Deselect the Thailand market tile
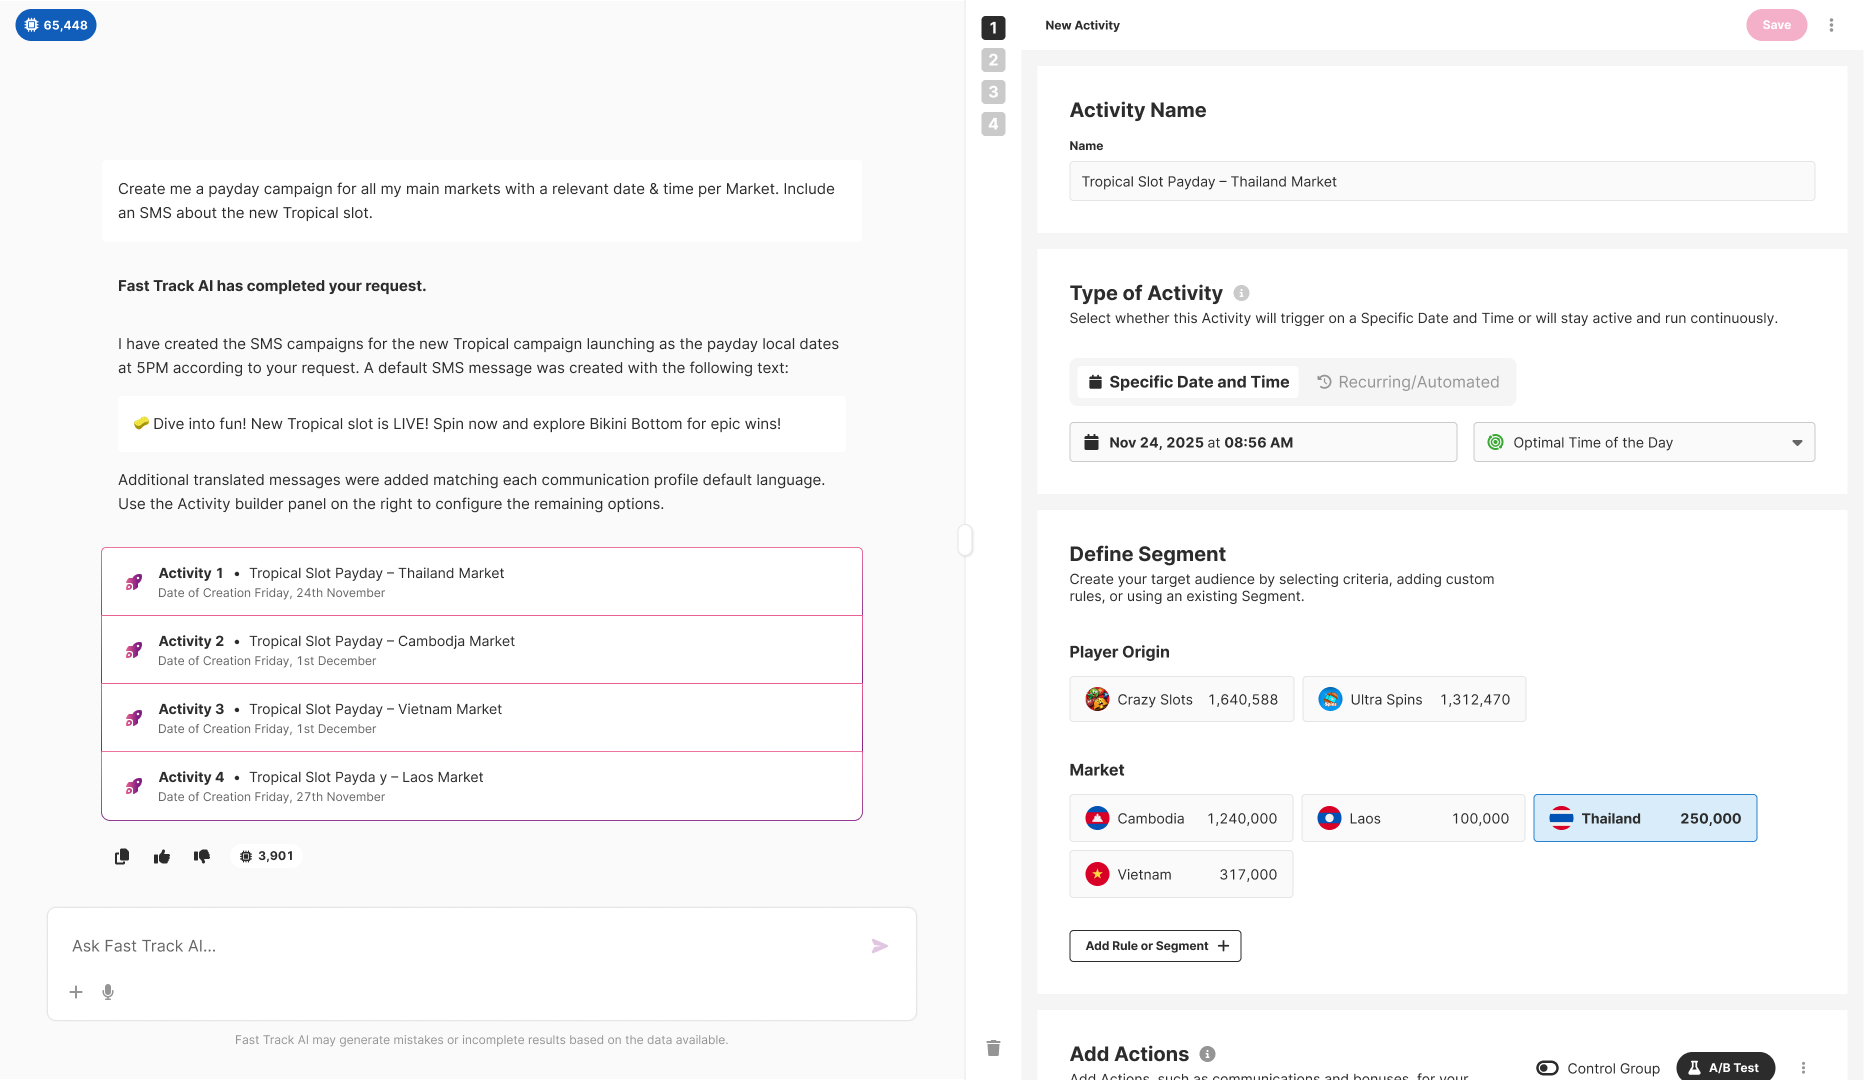This screenshot has width=1864, height=1080. (x=1645, y=818)
